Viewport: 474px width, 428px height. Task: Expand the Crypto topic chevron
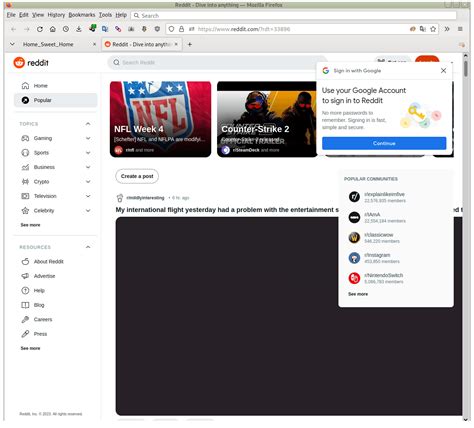[88, 181]
